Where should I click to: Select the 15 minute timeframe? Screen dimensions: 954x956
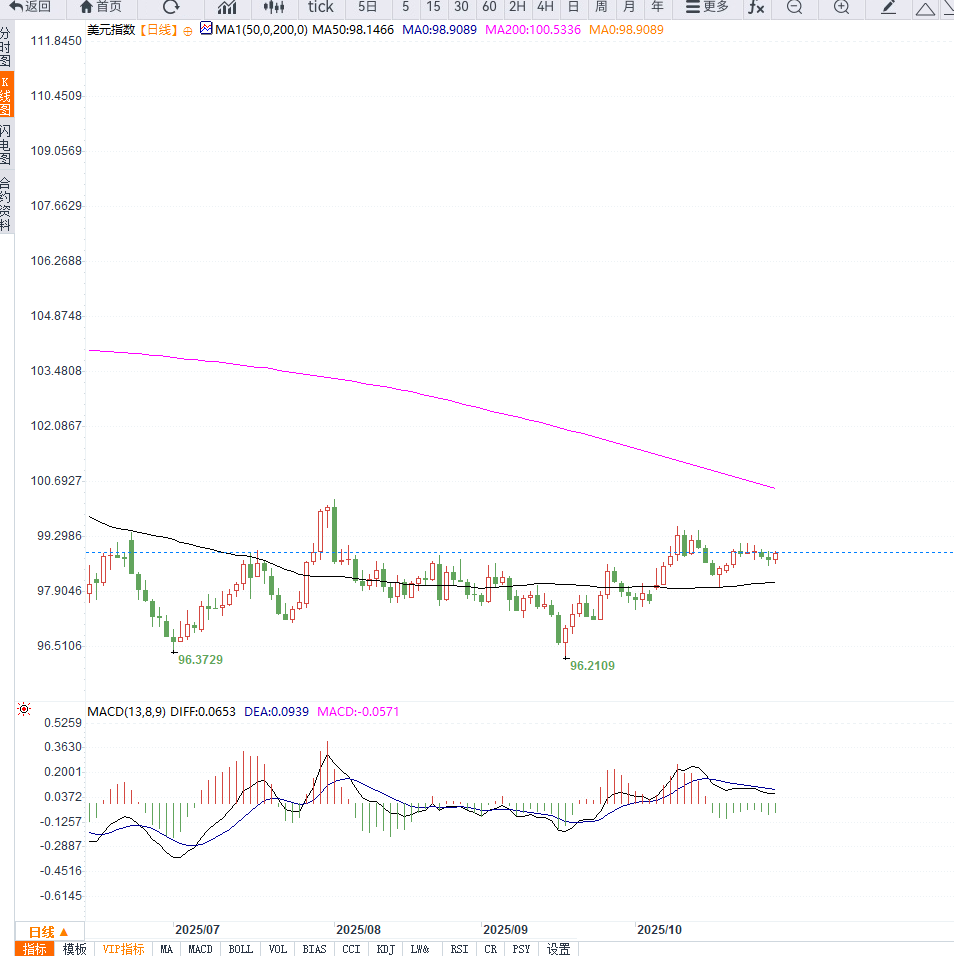click(x=433, y=7)
